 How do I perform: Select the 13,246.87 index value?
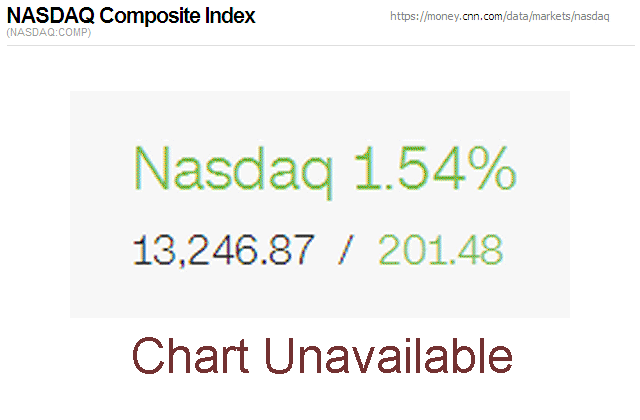click(x=225, y=247)
